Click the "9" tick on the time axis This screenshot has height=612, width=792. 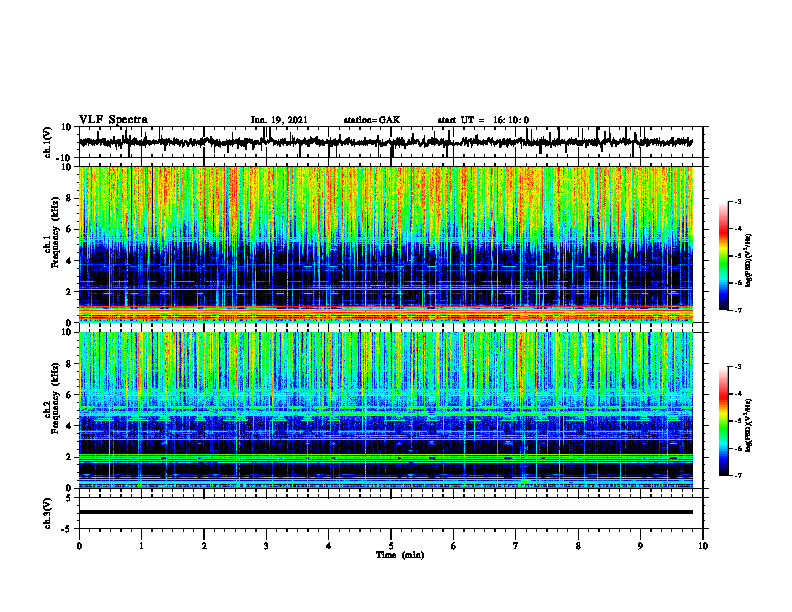pos(640,546)
